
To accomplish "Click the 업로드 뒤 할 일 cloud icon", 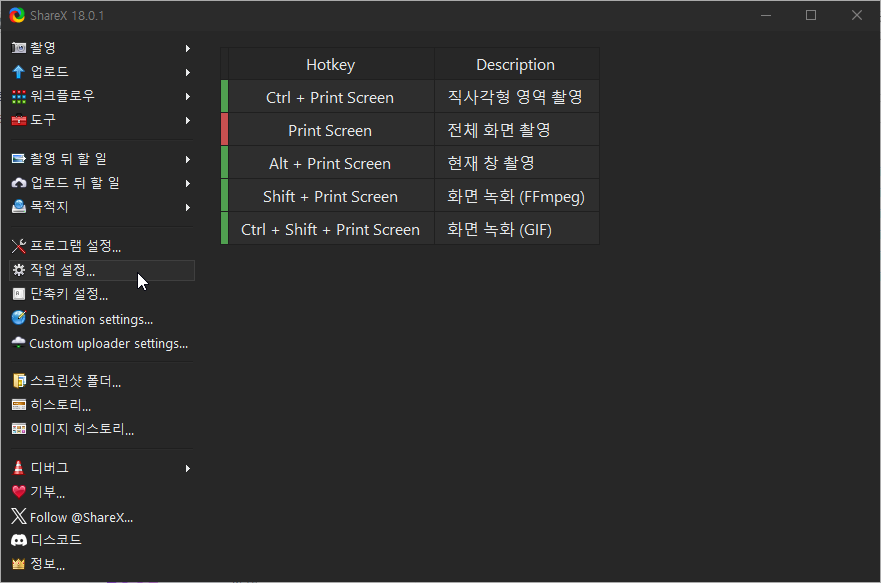I will pos(19,183).
